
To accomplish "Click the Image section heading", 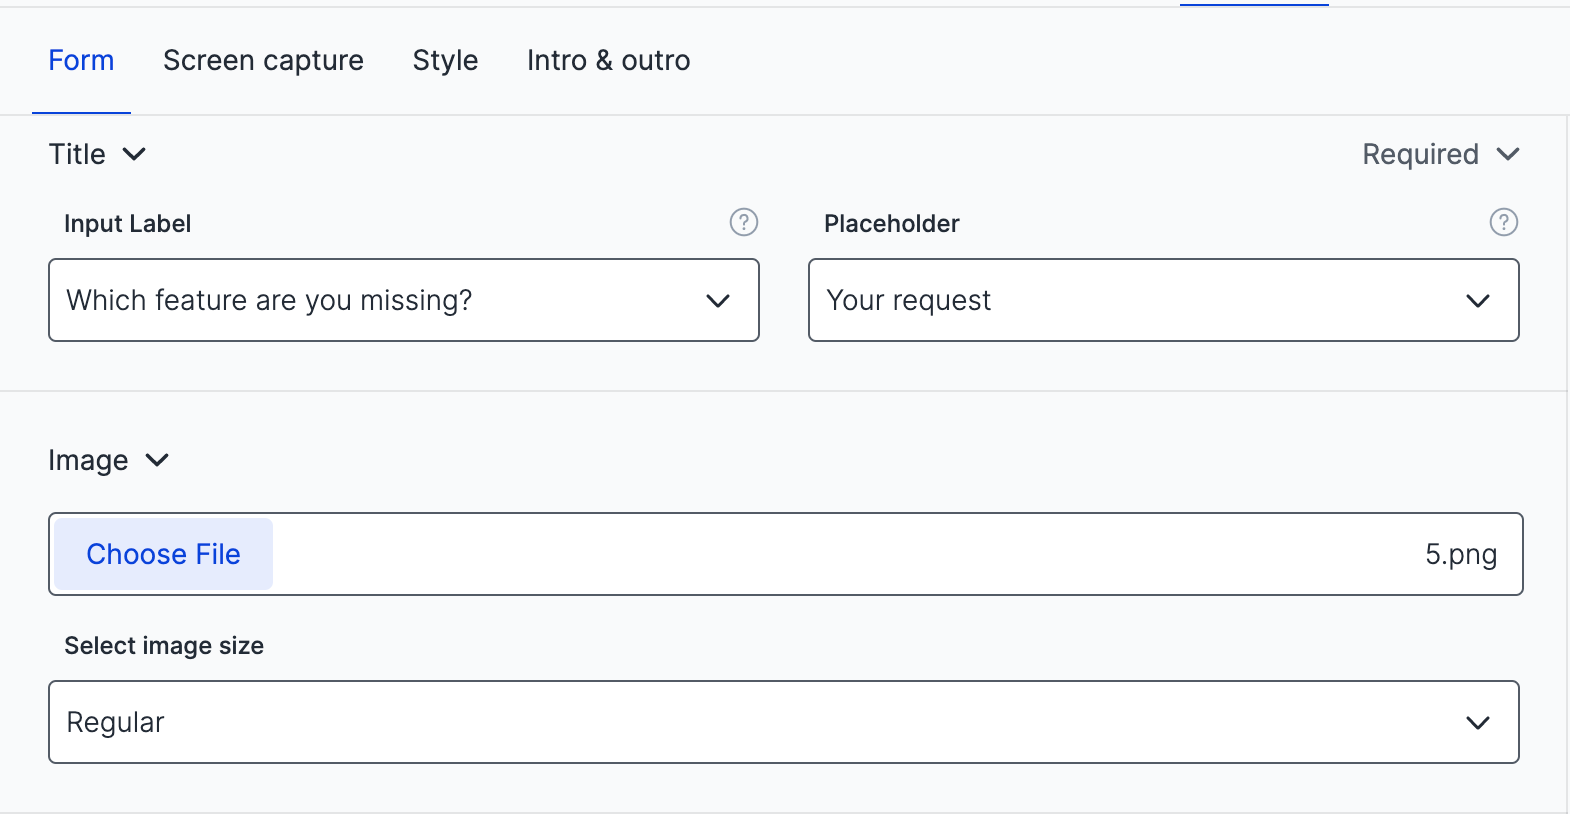I will pos(88,460).
